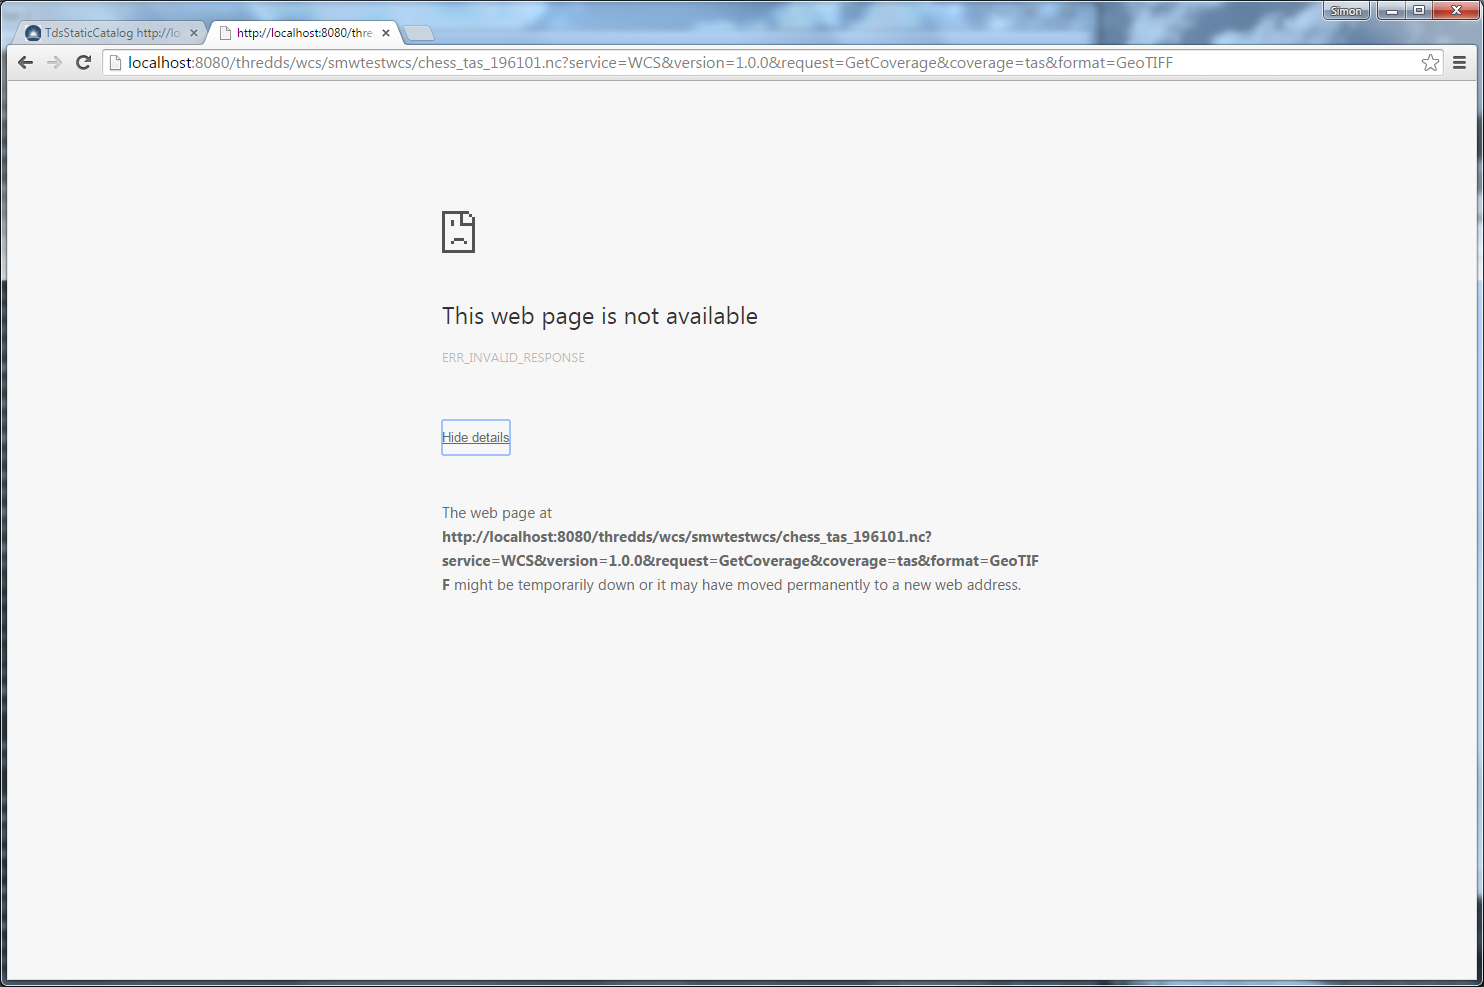The width and height of the screenshot is (1484, 987).
Task: Click the forward navigation arrow
Action: [x=55, y=63]
